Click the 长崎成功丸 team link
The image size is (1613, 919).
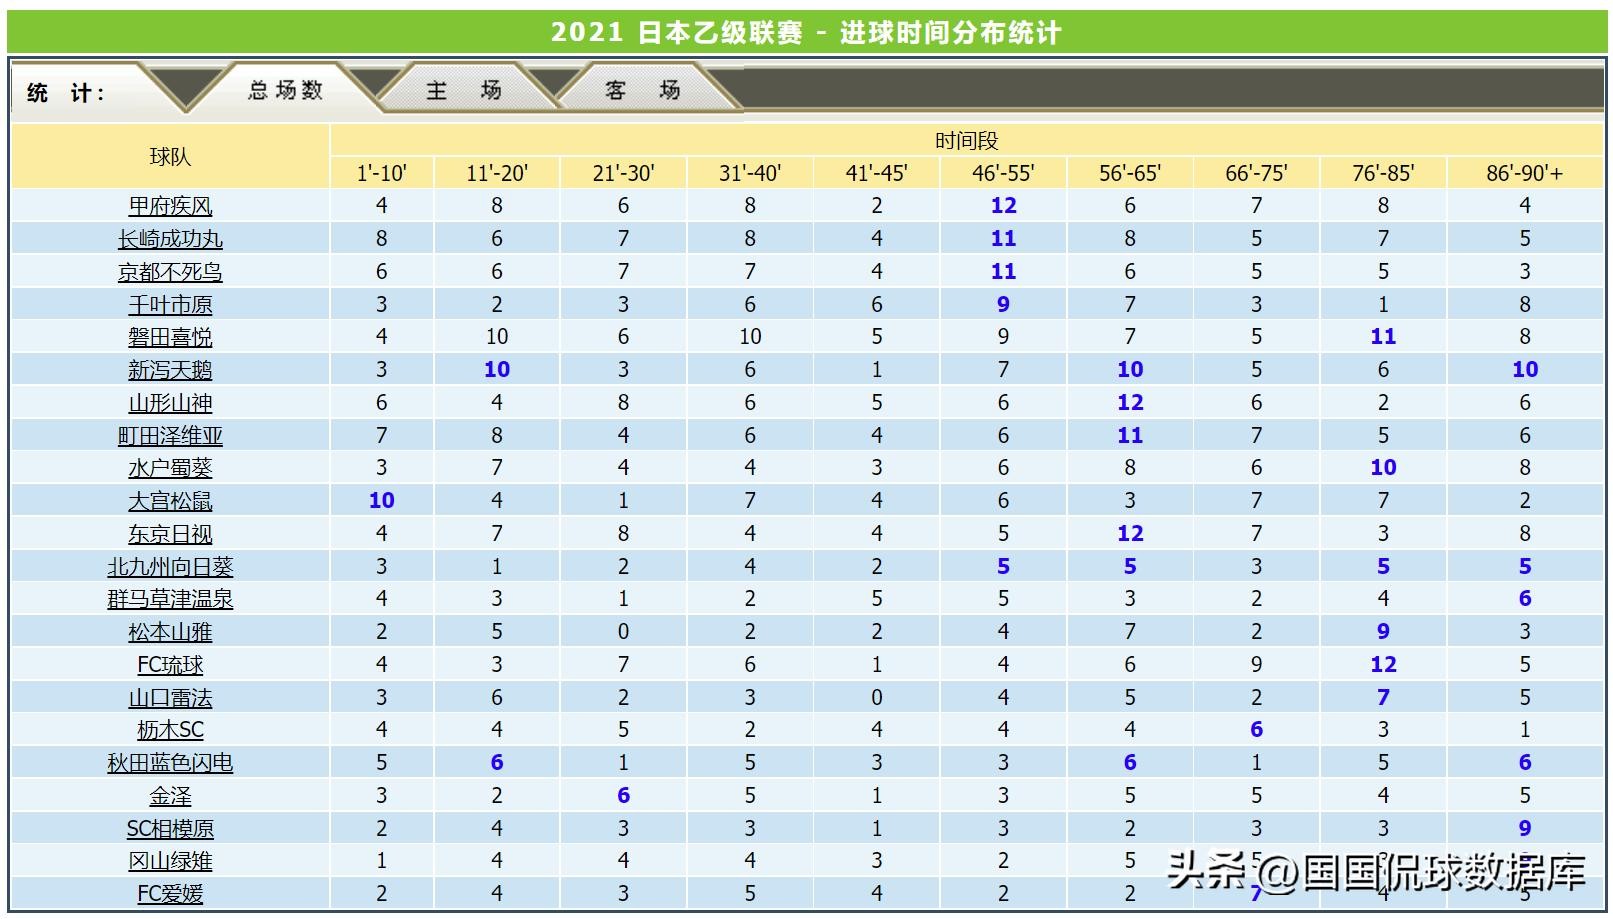click(170, 239)
